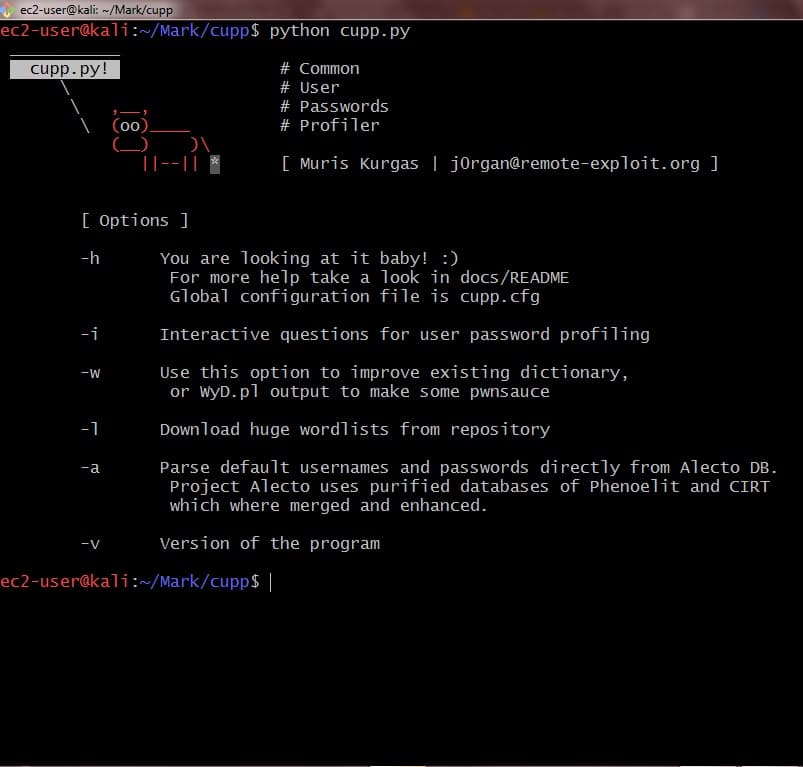Click 'Use this option to improve existing dictionary,'

(394, 373)
